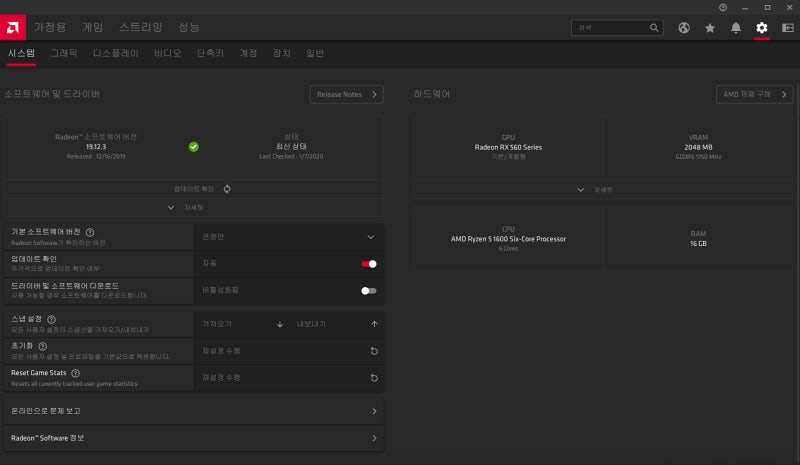Open the web browser globe icon
Screen dimensions: 800x465
point(684,28)
